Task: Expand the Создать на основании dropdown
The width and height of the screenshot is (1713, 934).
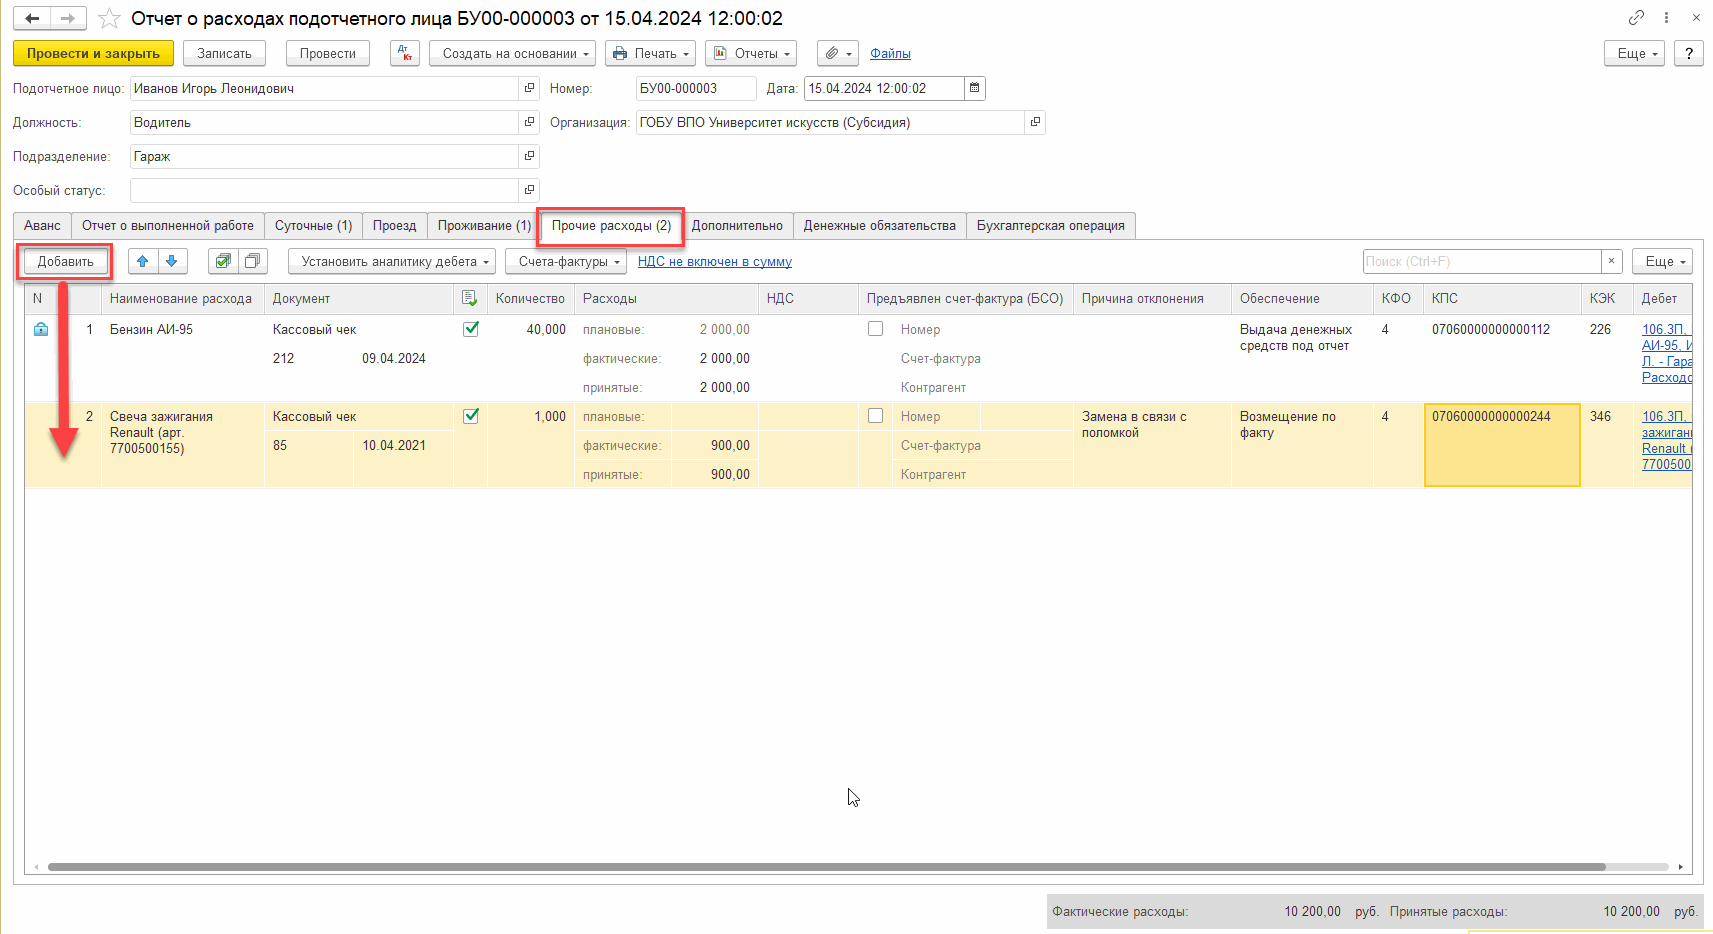Action: [x=513, y=53]
